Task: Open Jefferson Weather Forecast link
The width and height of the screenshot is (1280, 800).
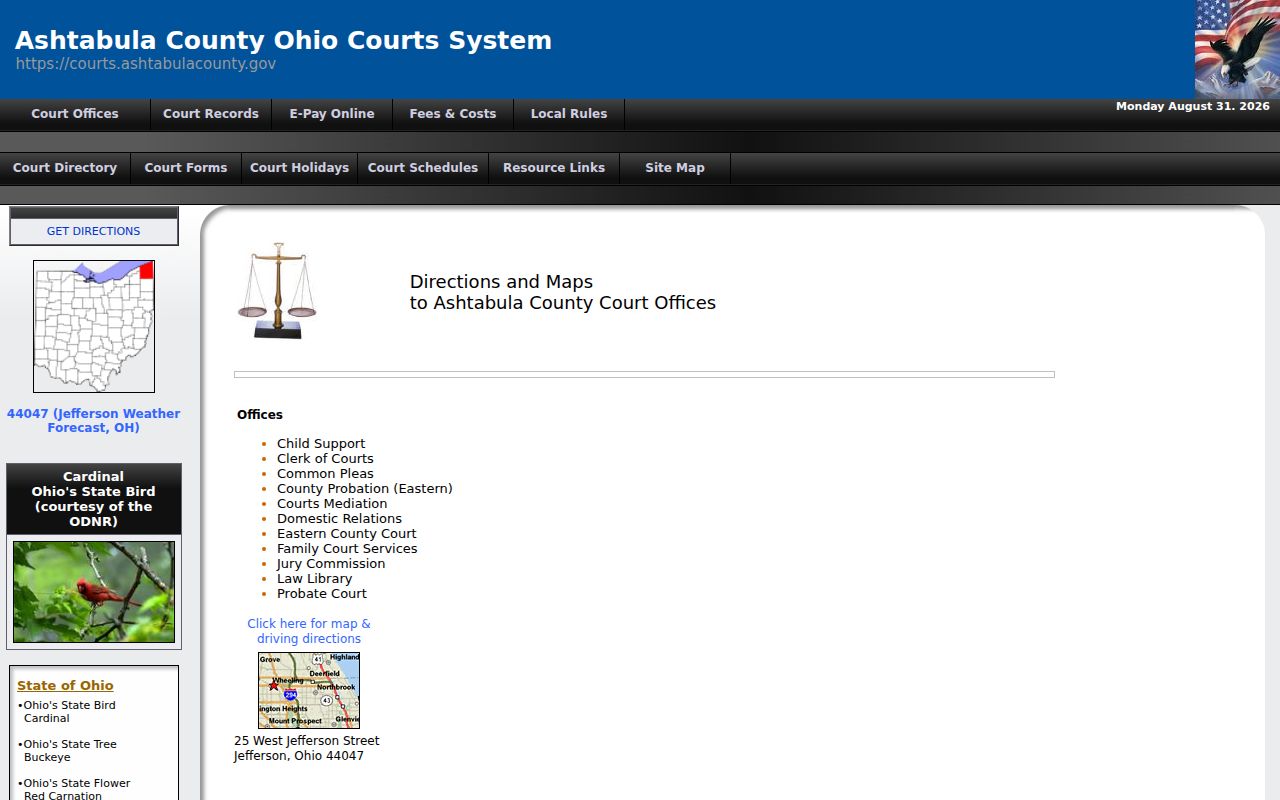Action: [x=94, y=420]
